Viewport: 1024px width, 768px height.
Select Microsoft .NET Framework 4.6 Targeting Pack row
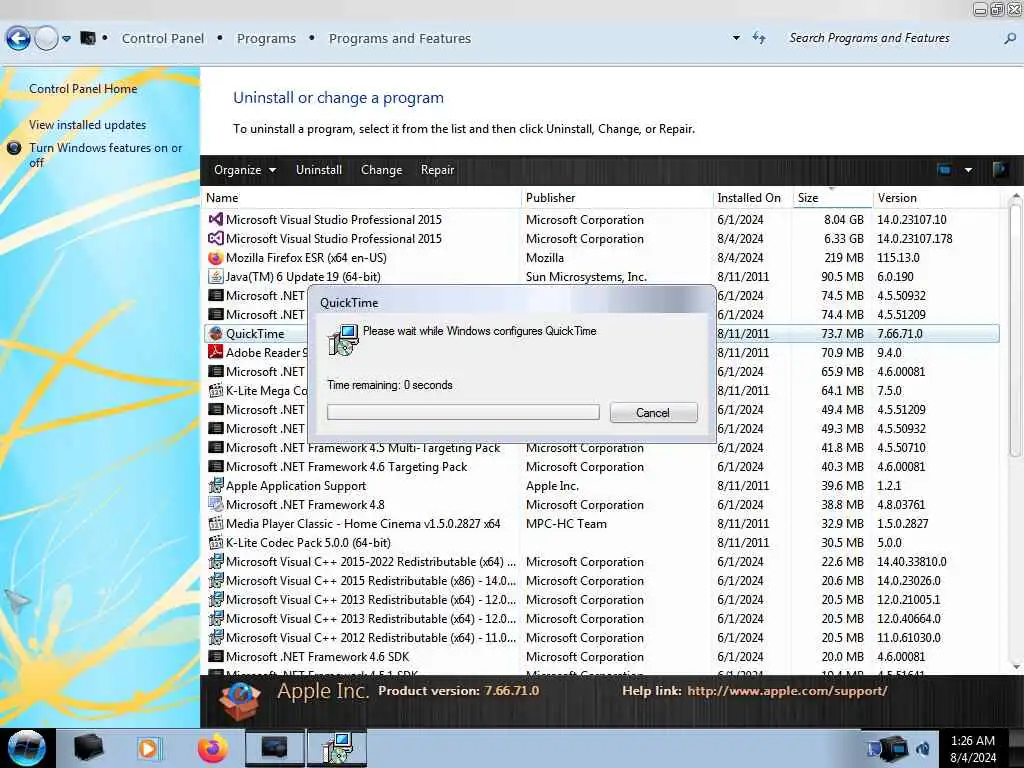601,466
